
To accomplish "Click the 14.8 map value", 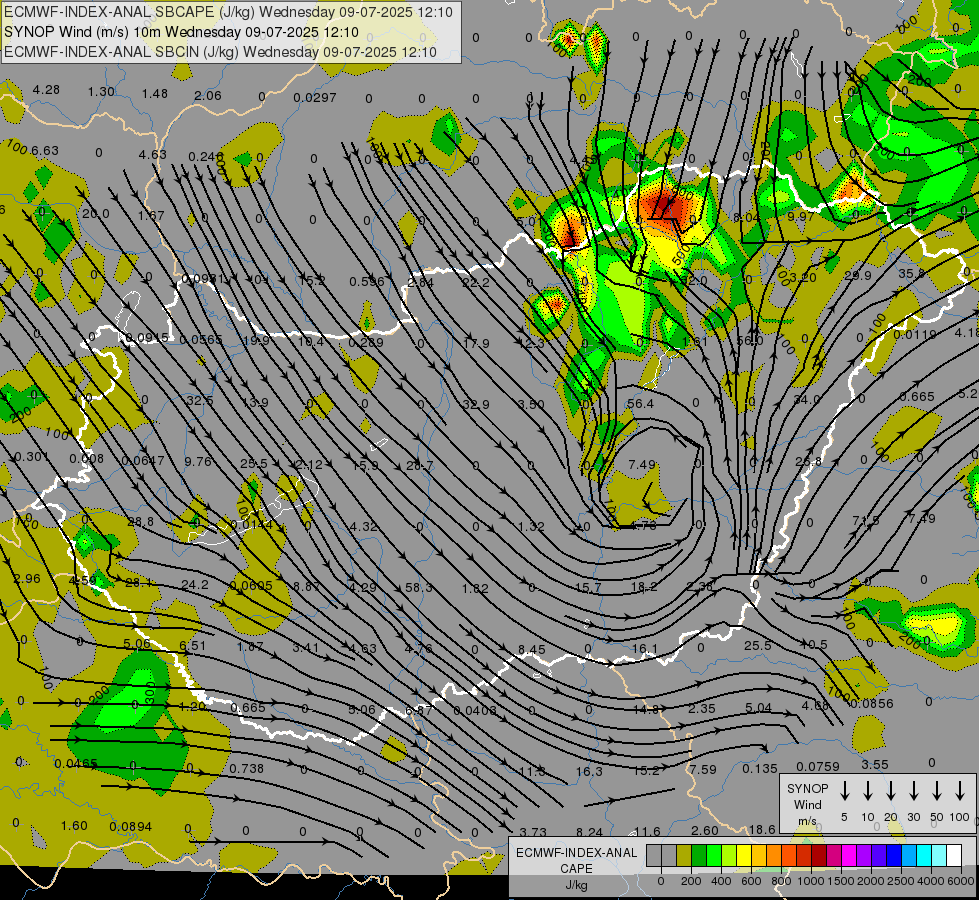I will pyautogui.click(x=646, y=710).
